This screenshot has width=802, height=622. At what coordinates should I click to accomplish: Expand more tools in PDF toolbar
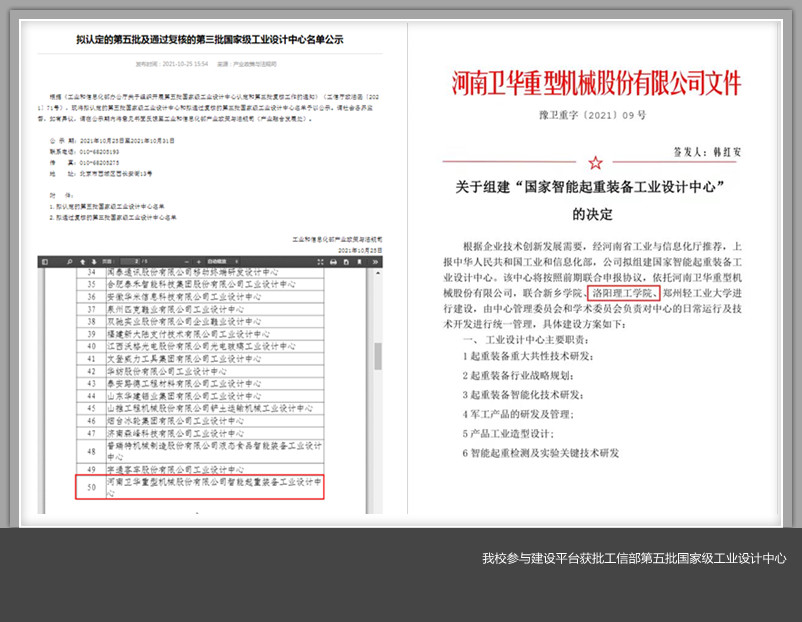coord(375,261)
